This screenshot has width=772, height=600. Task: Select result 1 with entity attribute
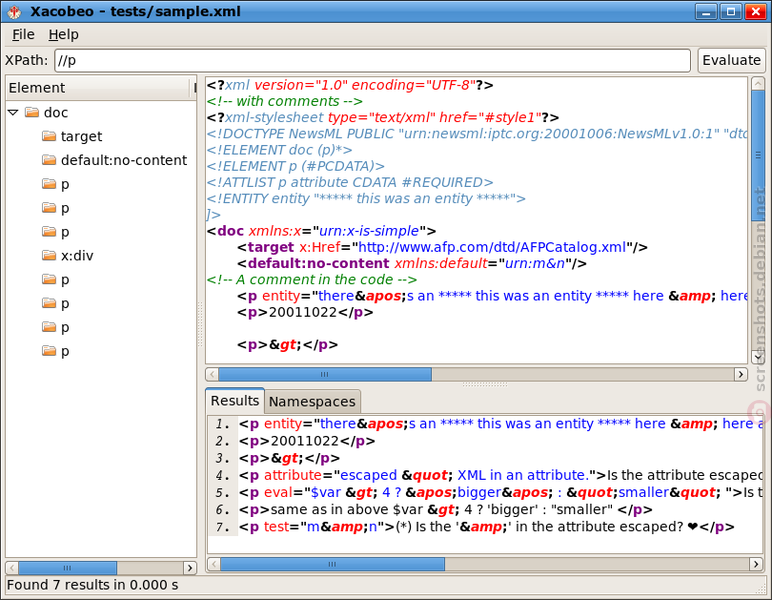click(x=500, y=424)
